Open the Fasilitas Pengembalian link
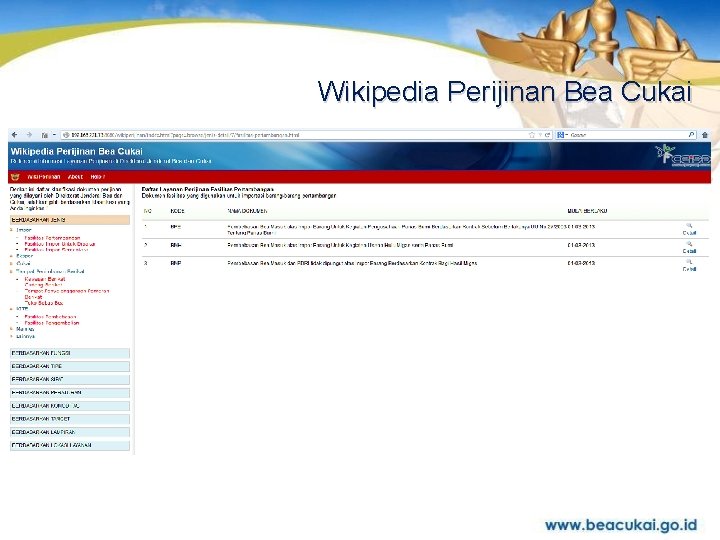Screen dimensions: 720x540 click(x=52, y=323)
